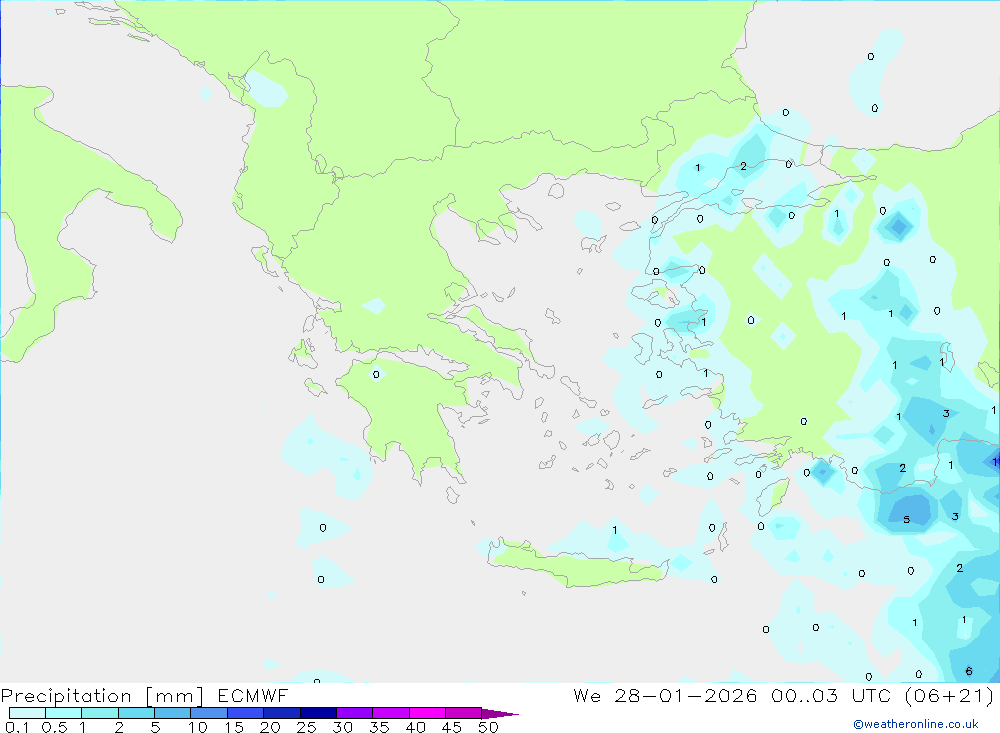
Task: Click the legend scale label "25"
Action: (306, 727)
